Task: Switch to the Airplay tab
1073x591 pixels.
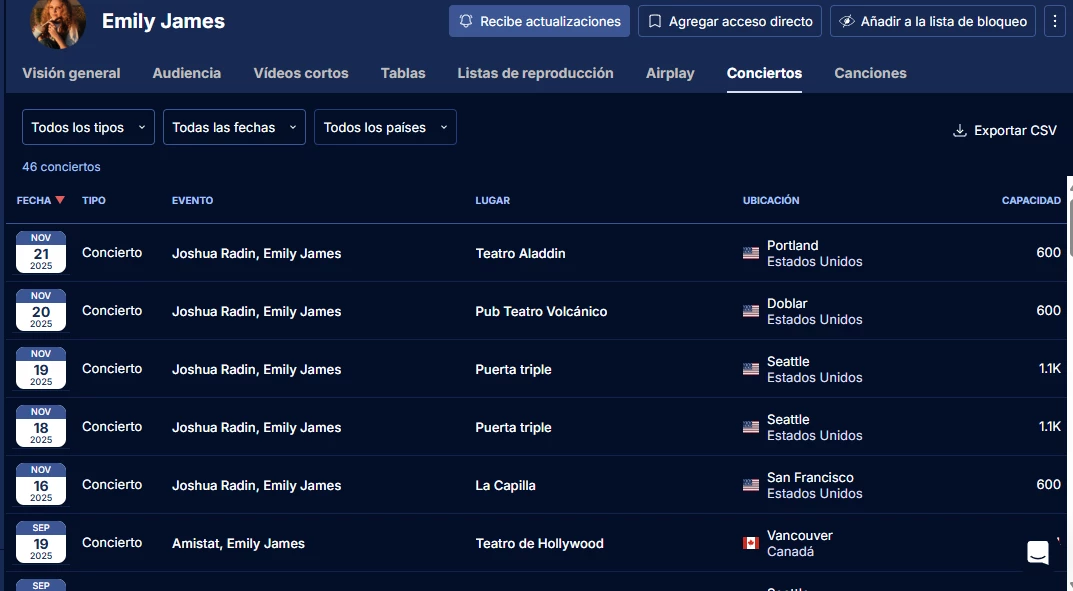Action: [x=670, y=73]
